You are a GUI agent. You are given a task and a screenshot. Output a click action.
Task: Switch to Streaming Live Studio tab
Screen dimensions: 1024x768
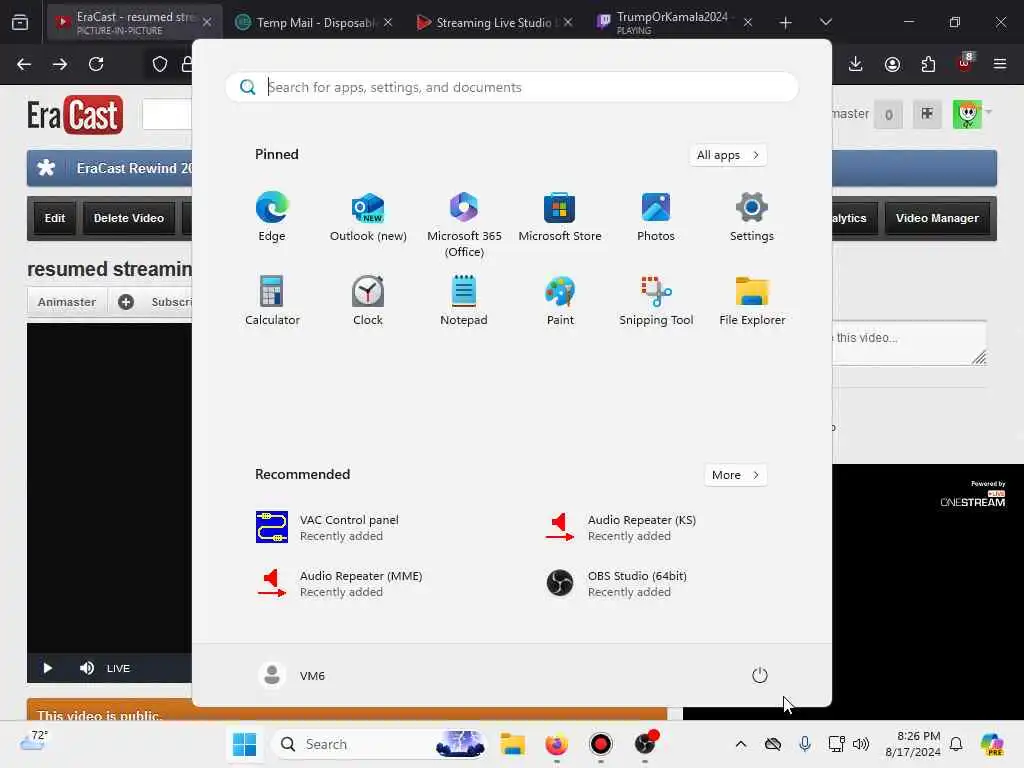494,22
